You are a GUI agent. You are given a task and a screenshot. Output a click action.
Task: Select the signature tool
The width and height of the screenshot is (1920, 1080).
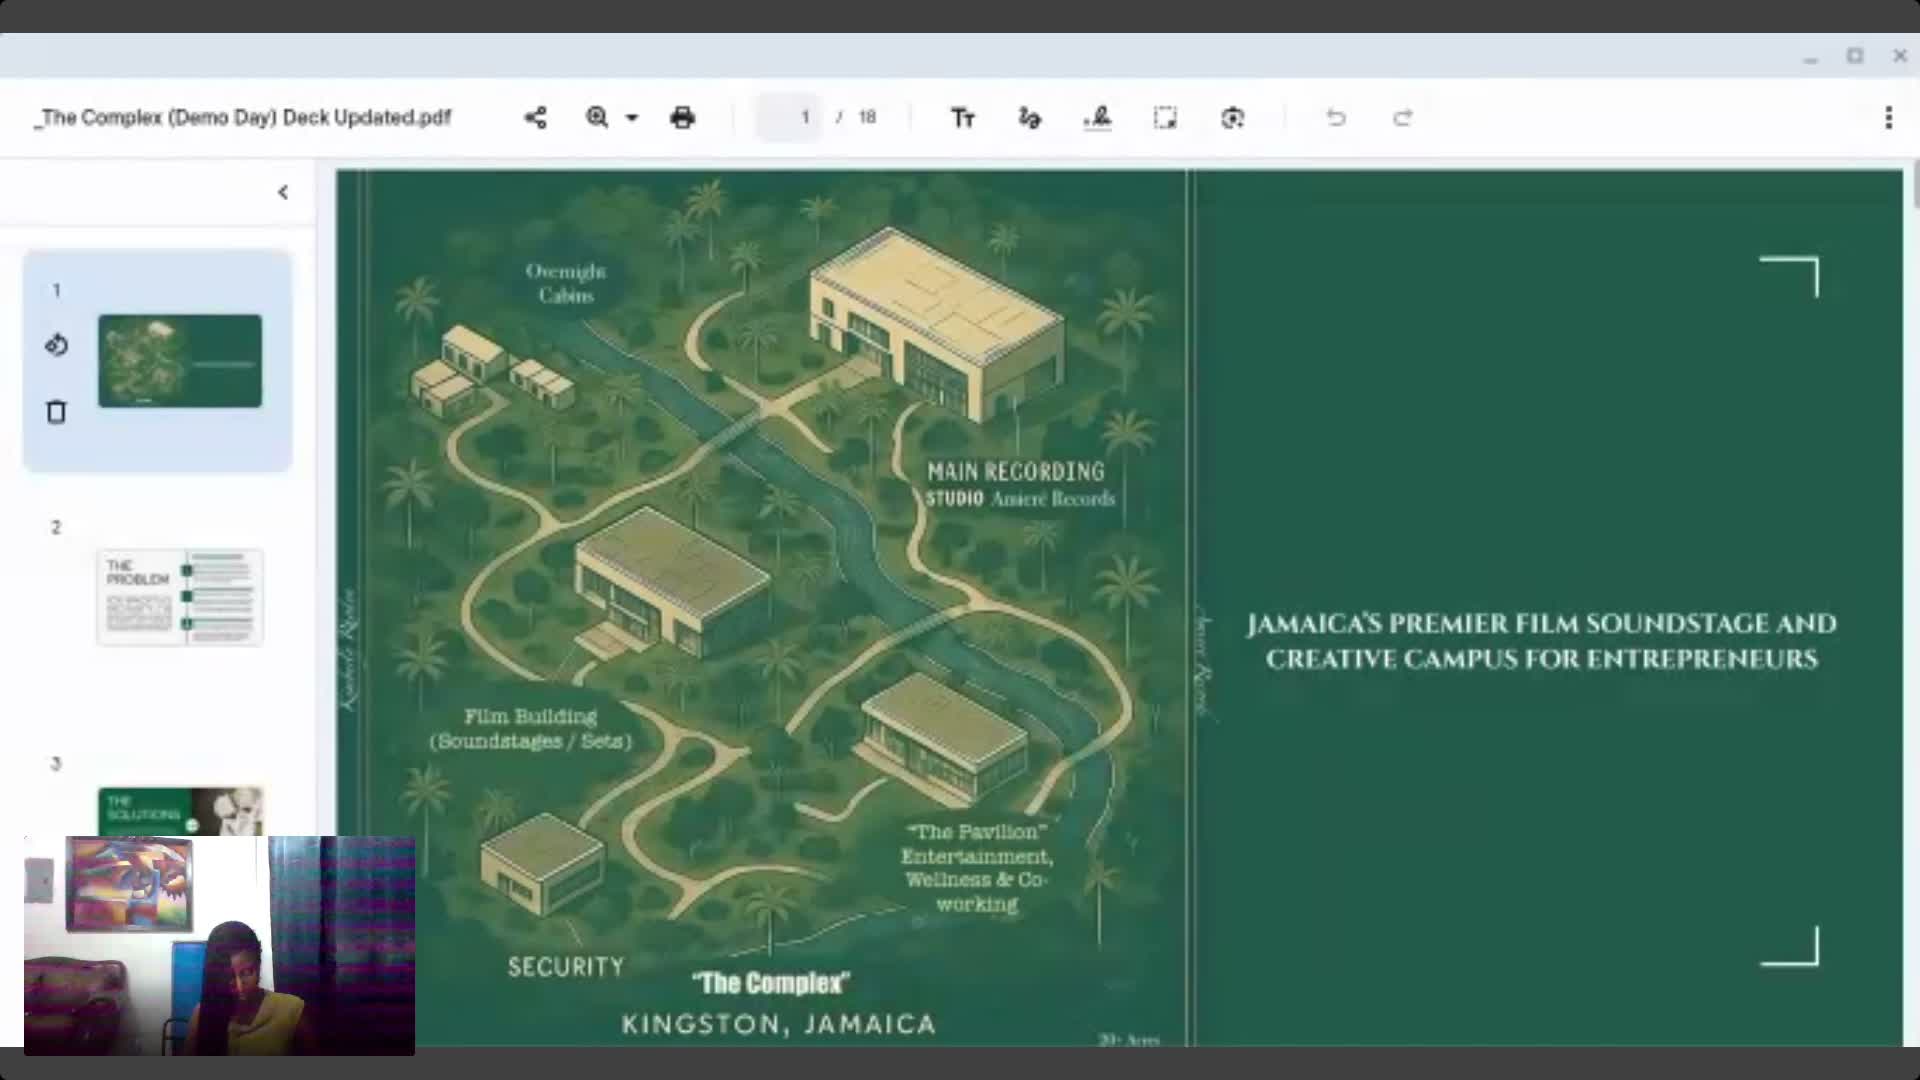tap(1097, 118)
